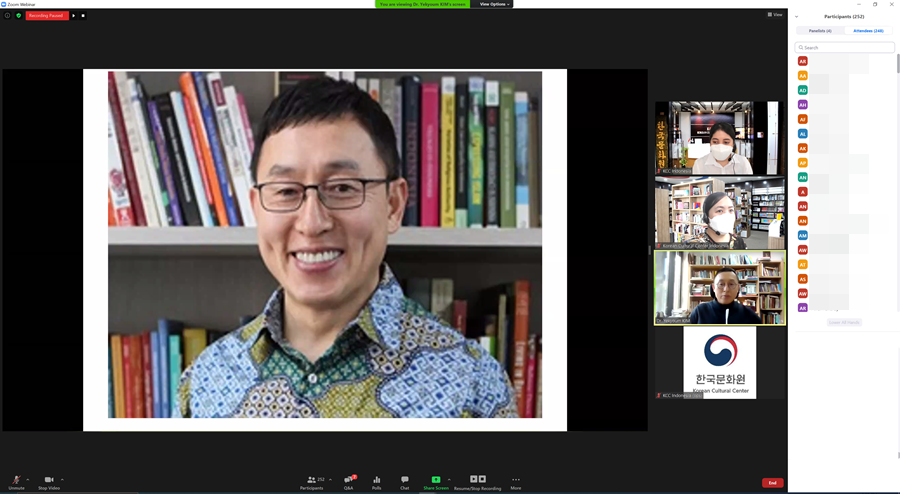Click the Recording Paused indicator

tap(47, 15)
